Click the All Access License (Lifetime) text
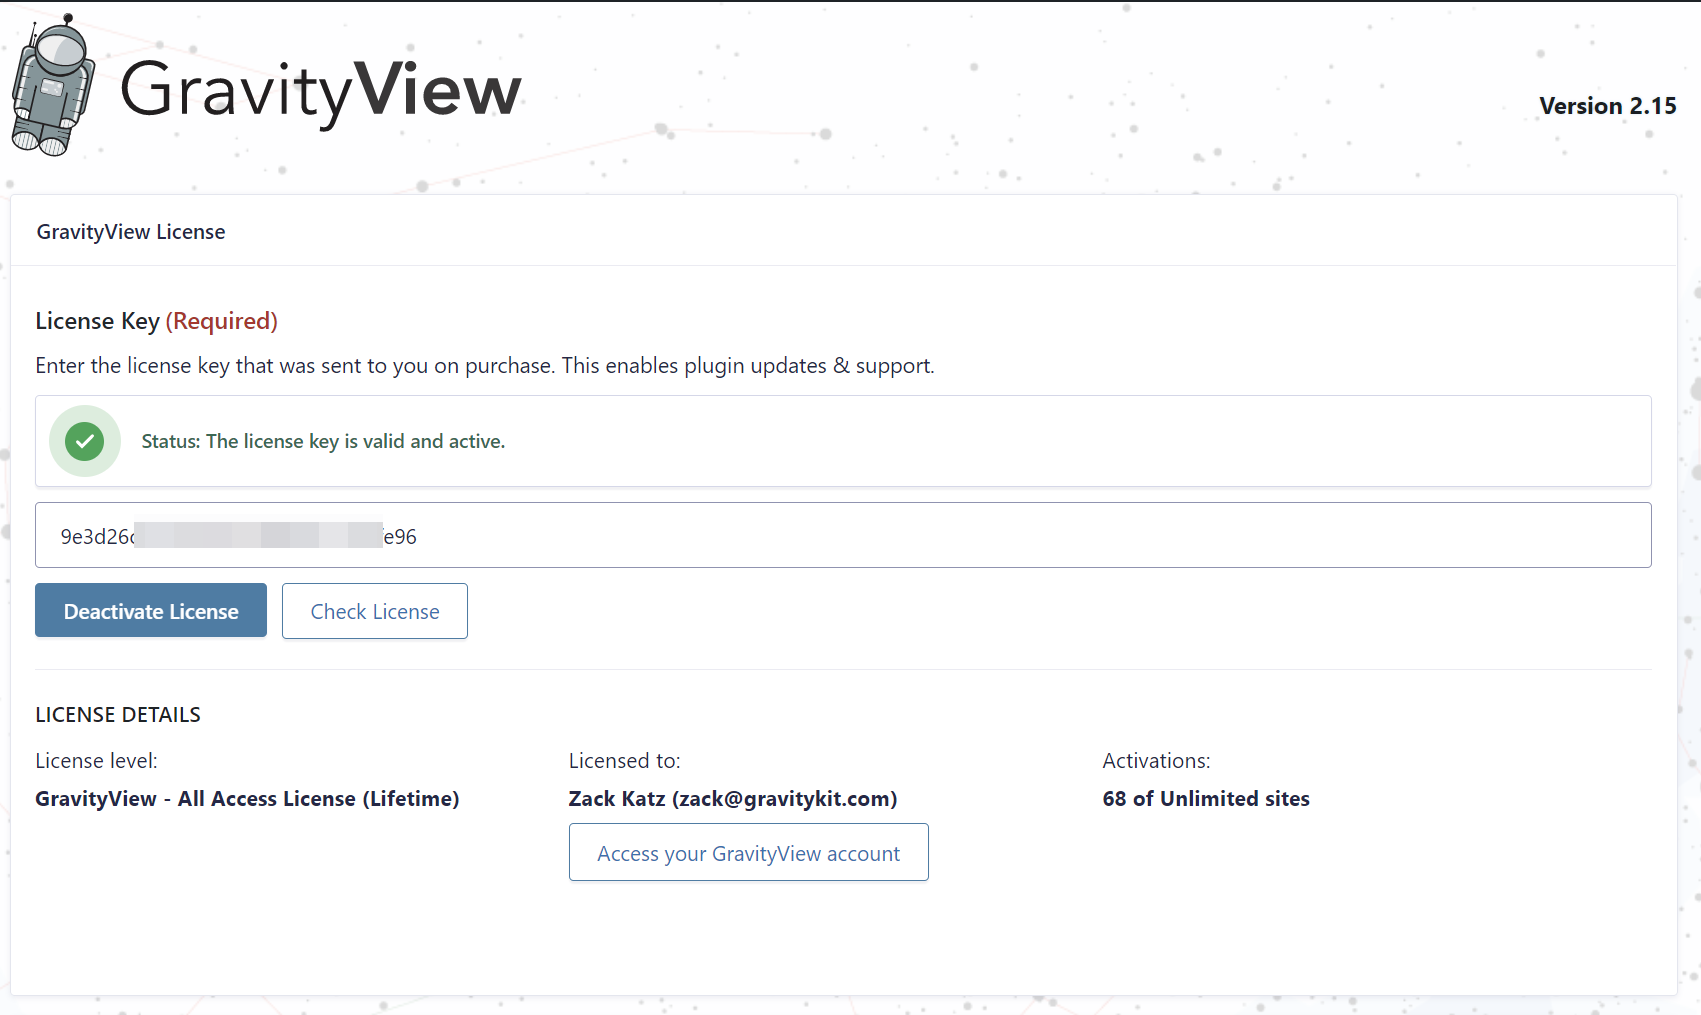 click(247, 798)
